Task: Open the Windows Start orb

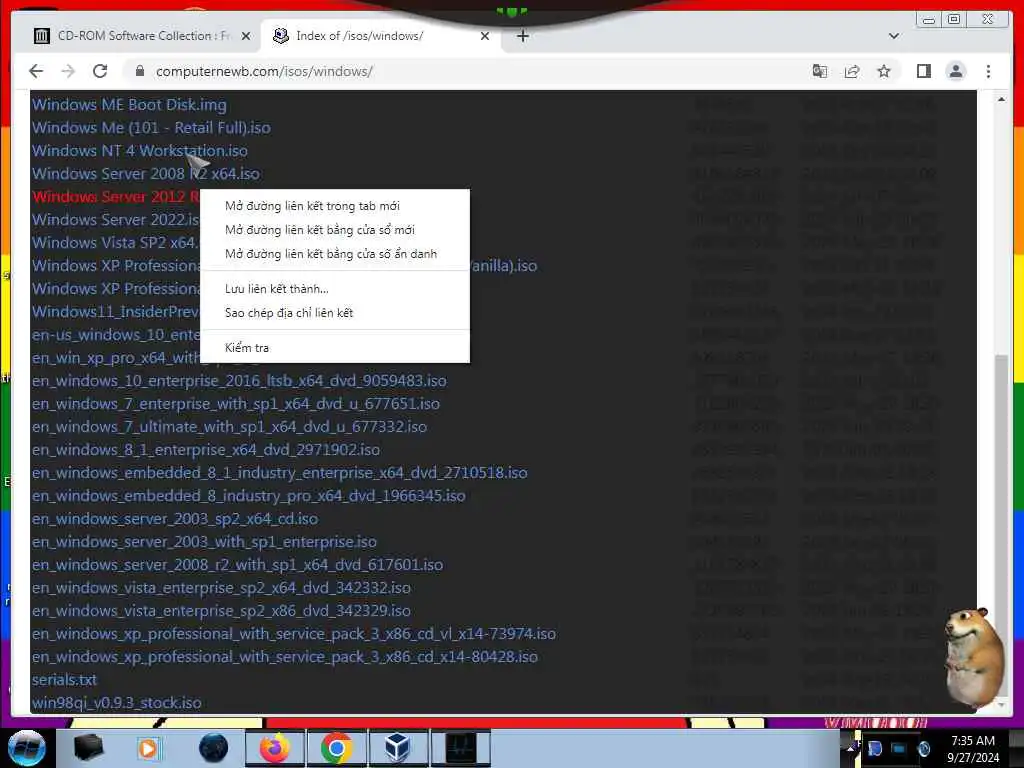Action: 26,748
